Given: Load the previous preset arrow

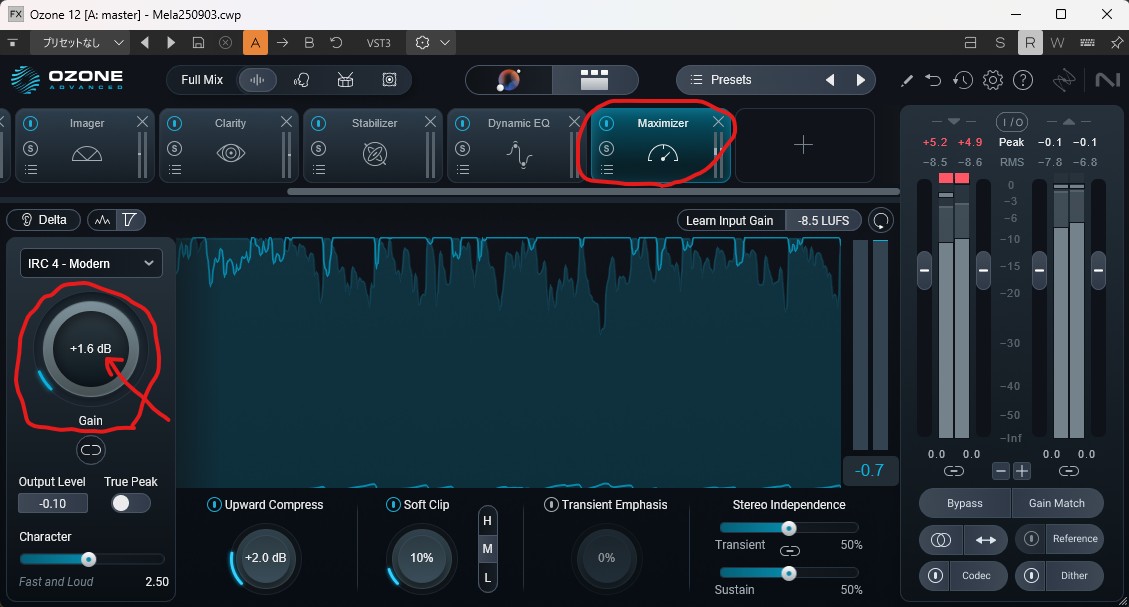Looking at the screenshot, I should pyautogui.click(x=830, y=80).
